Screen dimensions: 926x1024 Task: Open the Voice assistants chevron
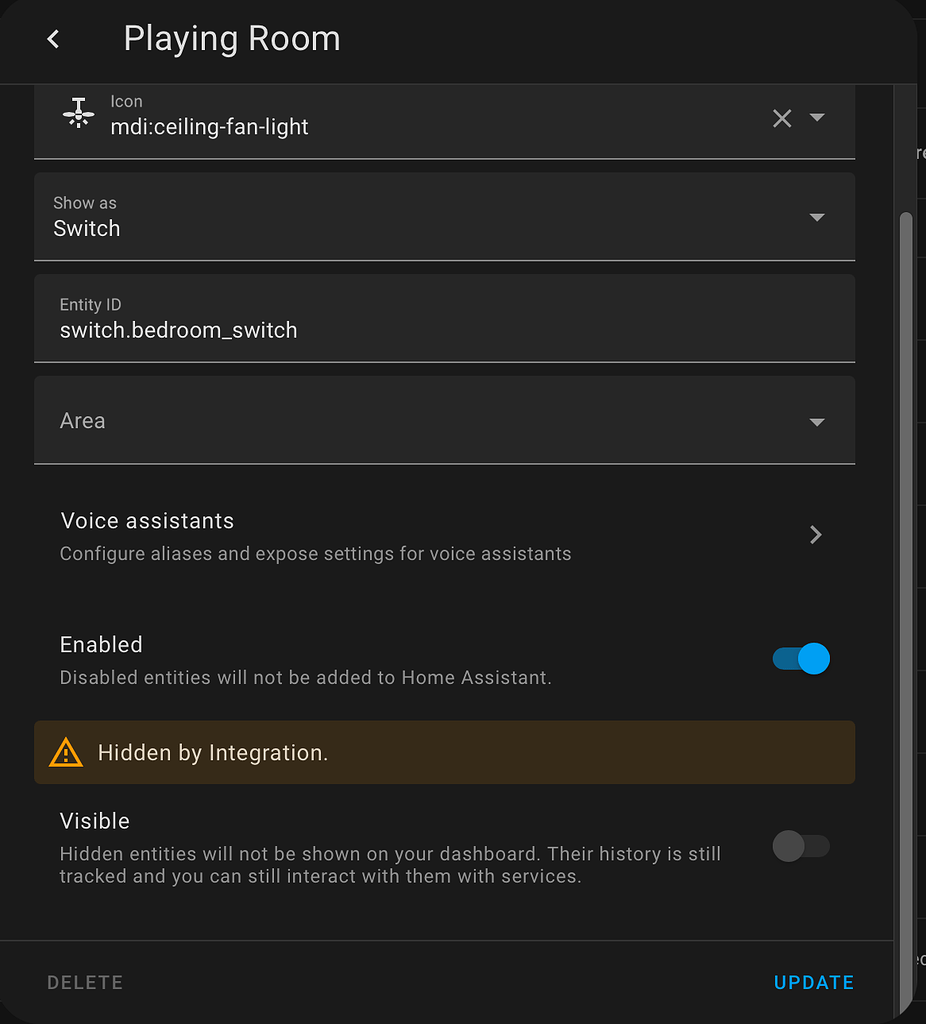point(815,535)
